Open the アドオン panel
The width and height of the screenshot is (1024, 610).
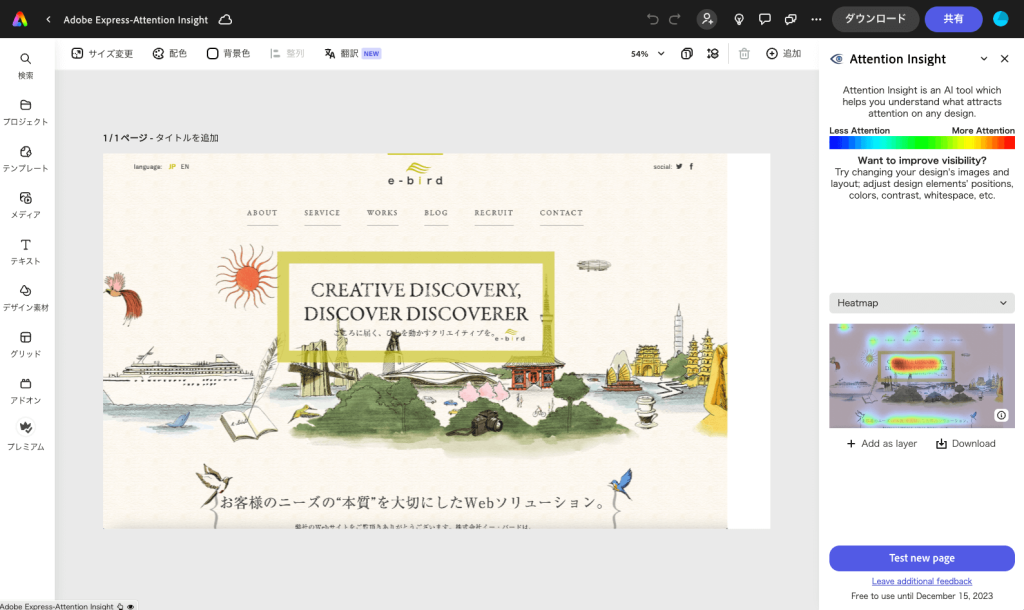(x=25, y=391)
